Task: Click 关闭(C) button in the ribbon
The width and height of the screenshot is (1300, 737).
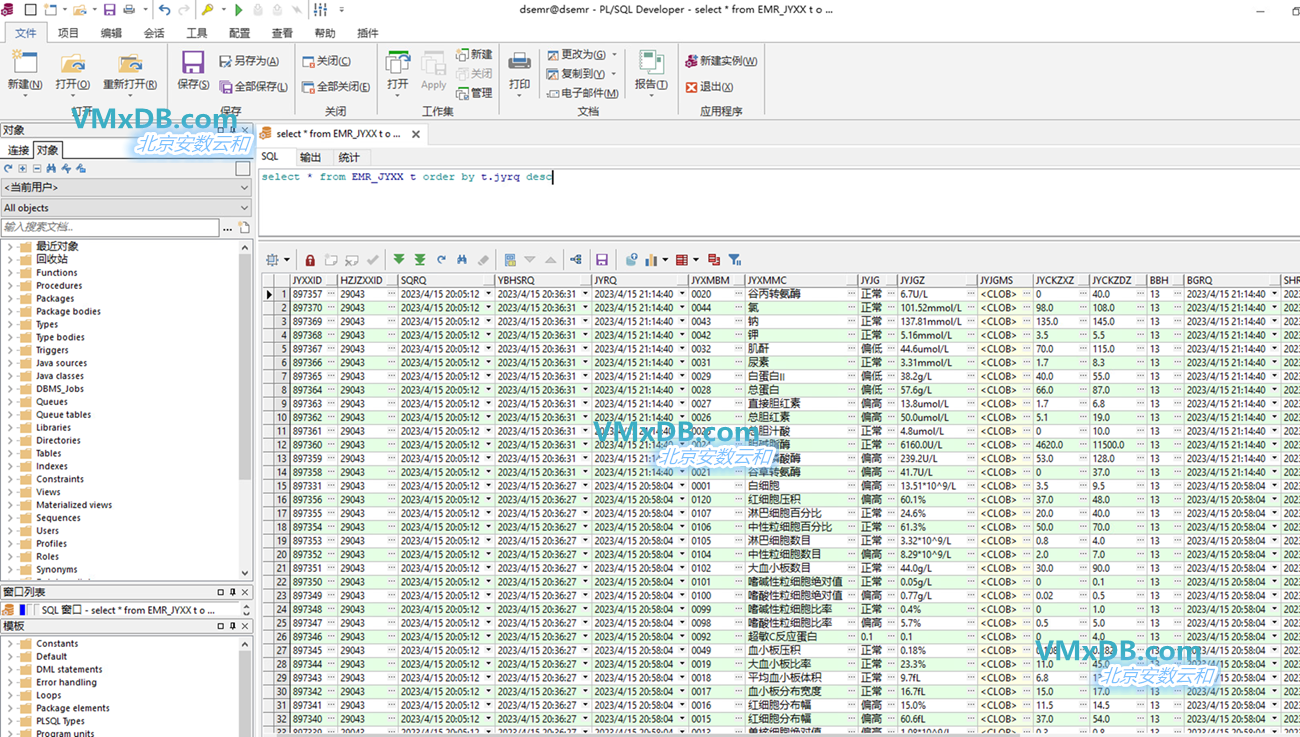Action: point(325,61)
